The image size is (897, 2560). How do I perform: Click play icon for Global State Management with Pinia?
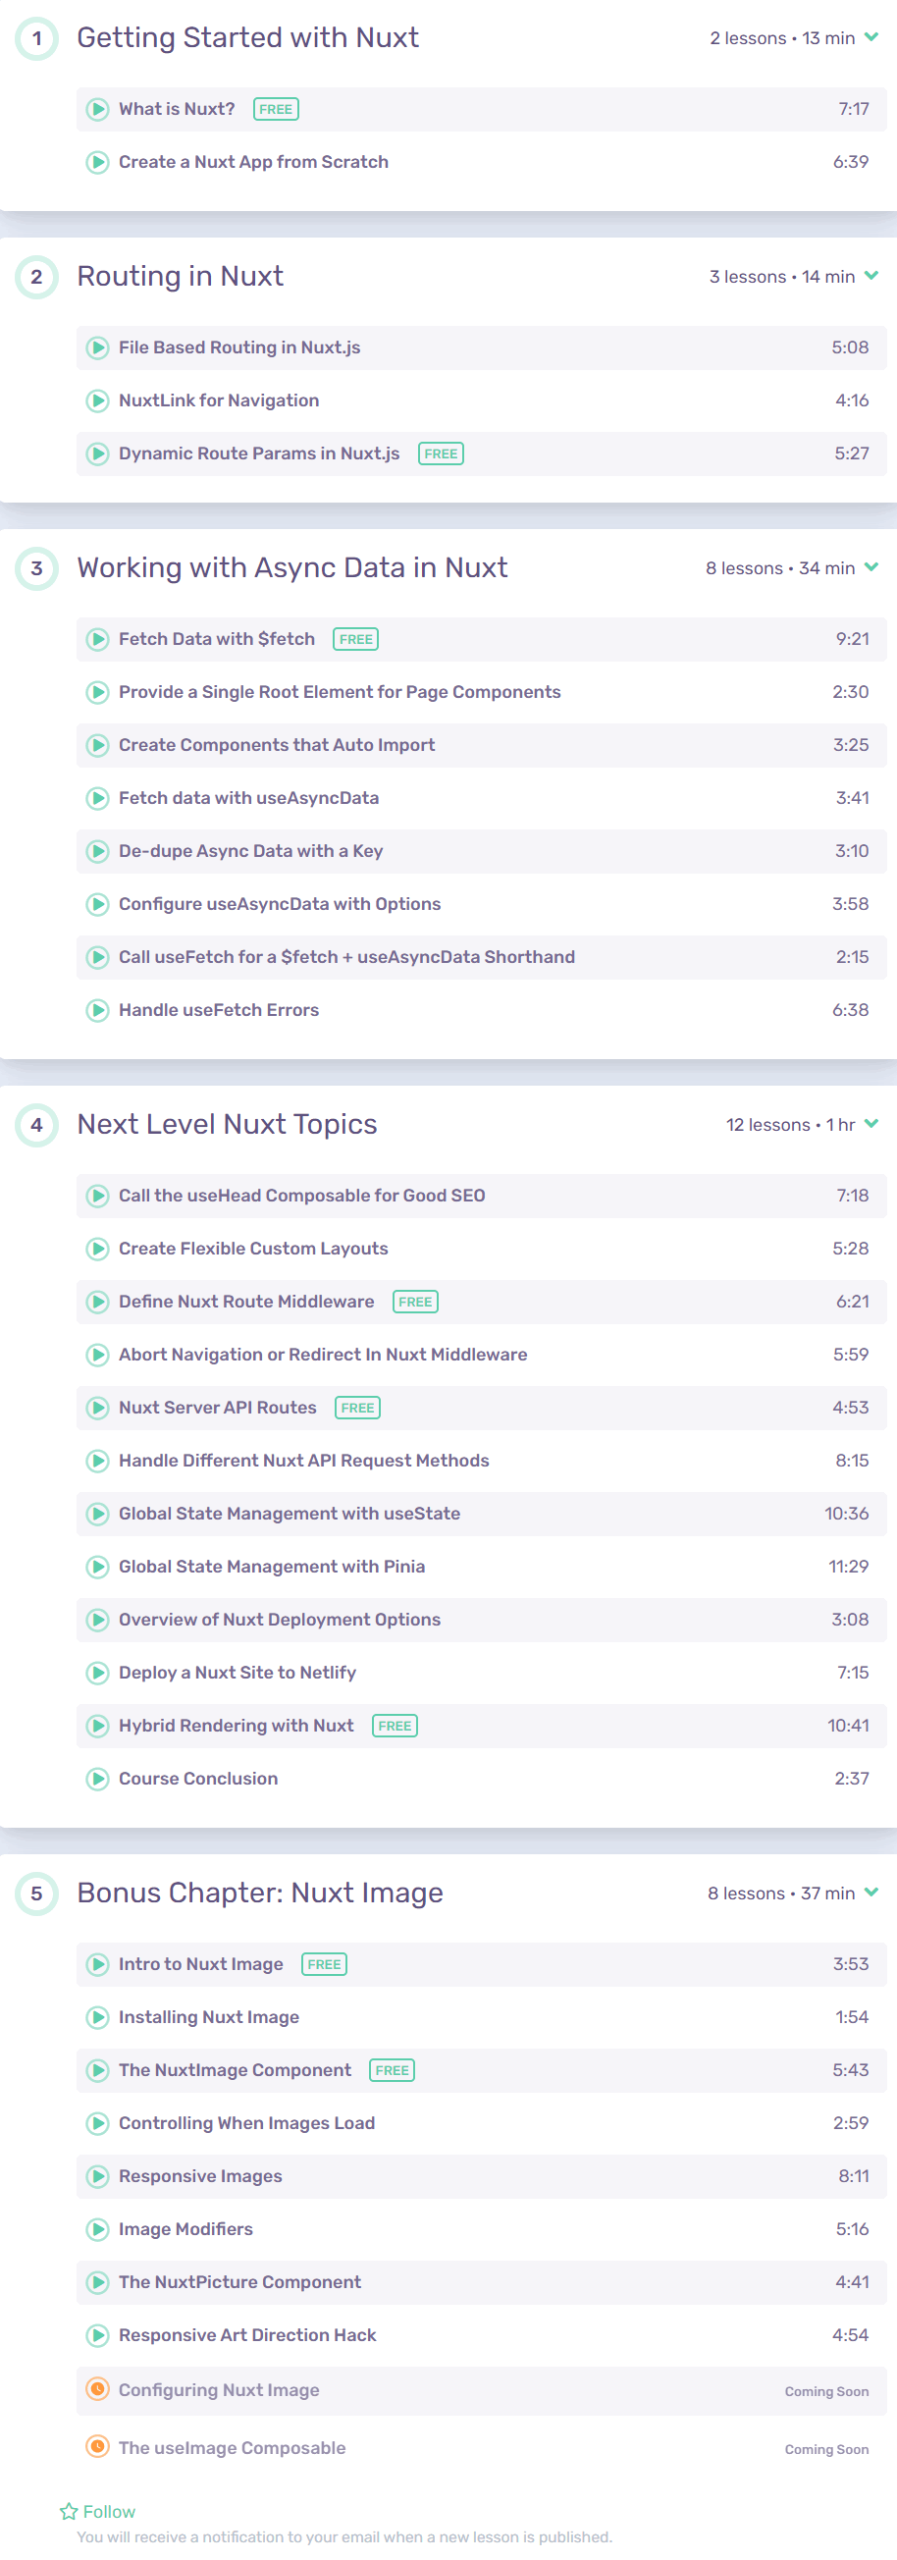[97, 1567]
